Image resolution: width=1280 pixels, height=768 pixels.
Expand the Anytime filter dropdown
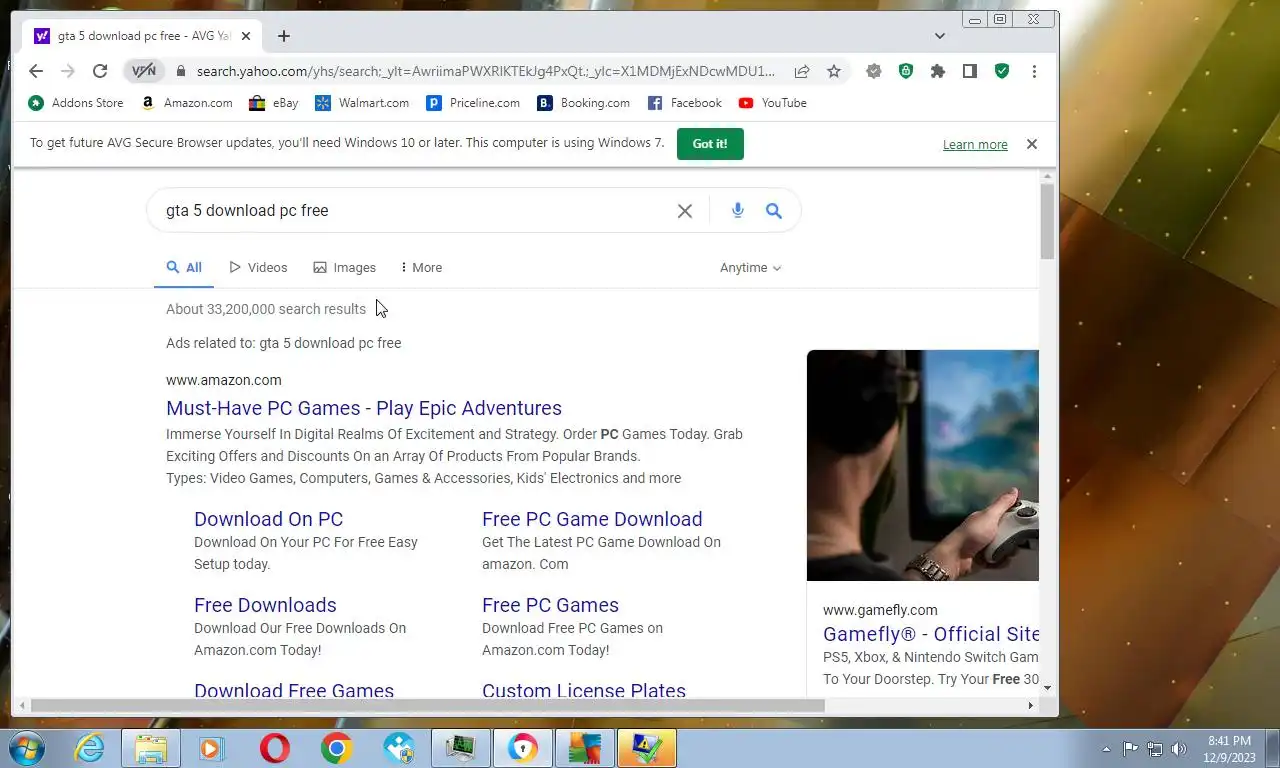coord(750,267)
